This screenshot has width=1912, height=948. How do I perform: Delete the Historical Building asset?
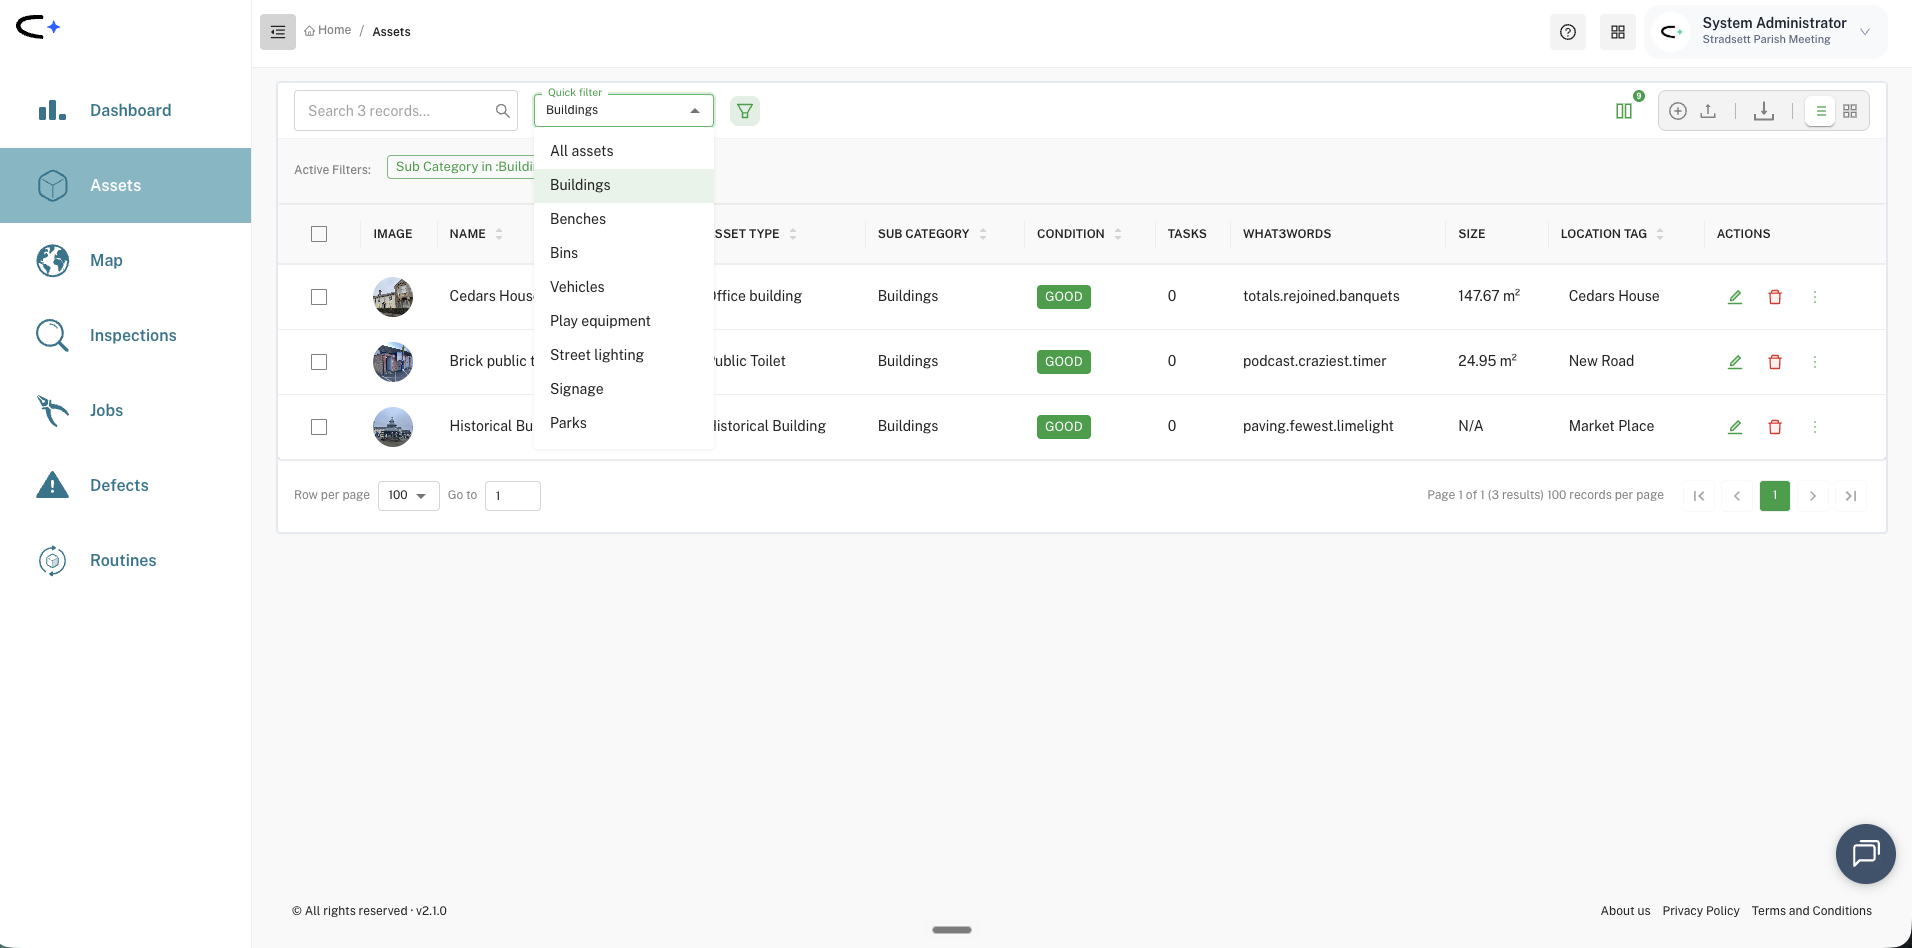[x=1775, y=427]
